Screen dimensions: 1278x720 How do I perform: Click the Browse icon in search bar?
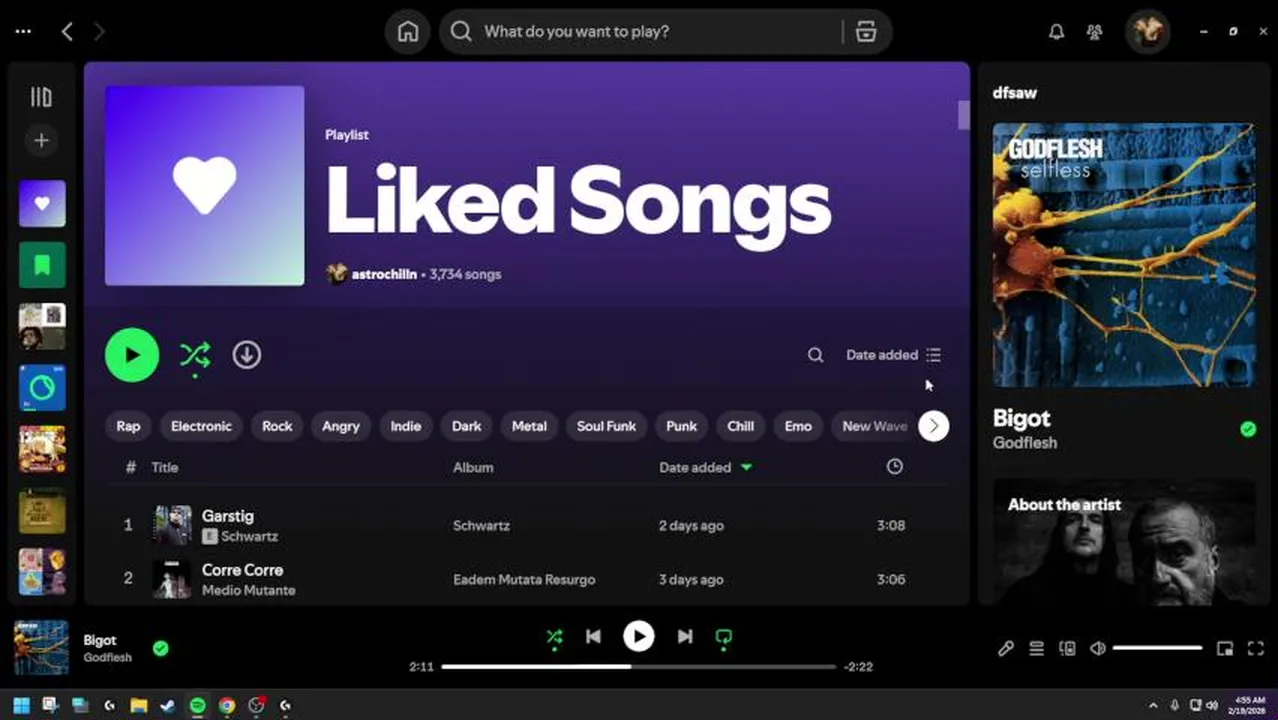tap(866, 31)
